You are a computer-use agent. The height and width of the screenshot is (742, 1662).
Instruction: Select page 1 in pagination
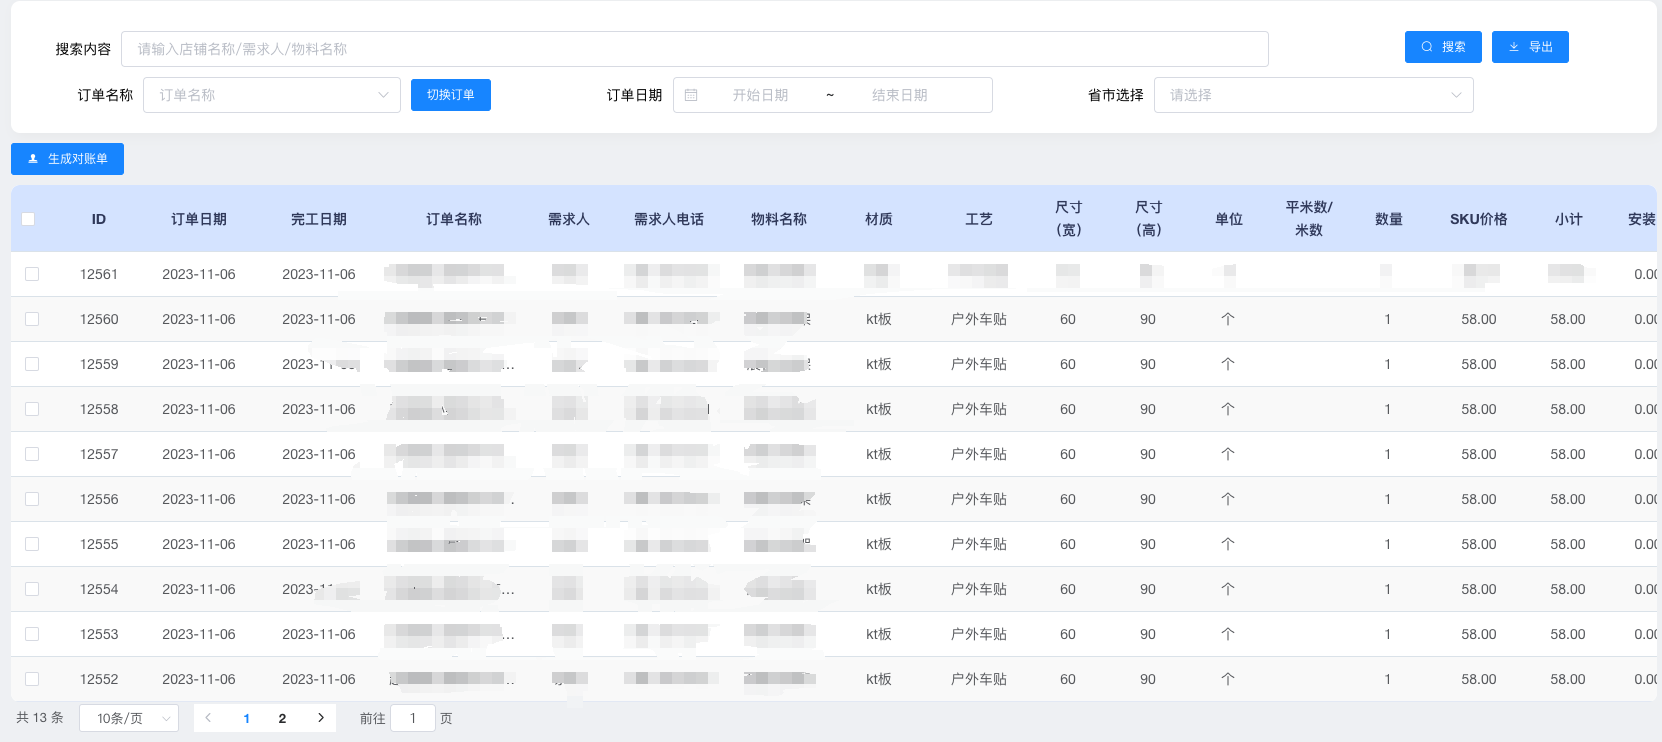point(246,718)
